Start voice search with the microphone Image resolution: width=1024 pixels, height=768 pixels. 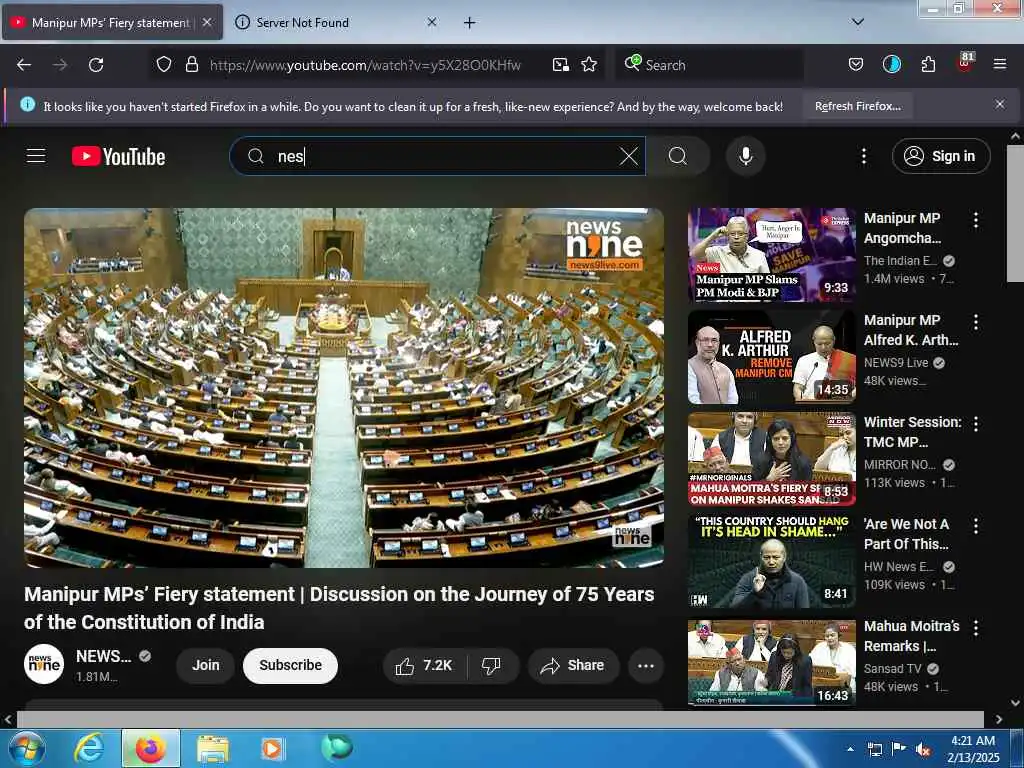pyautogui.click(x=745, y=156)
